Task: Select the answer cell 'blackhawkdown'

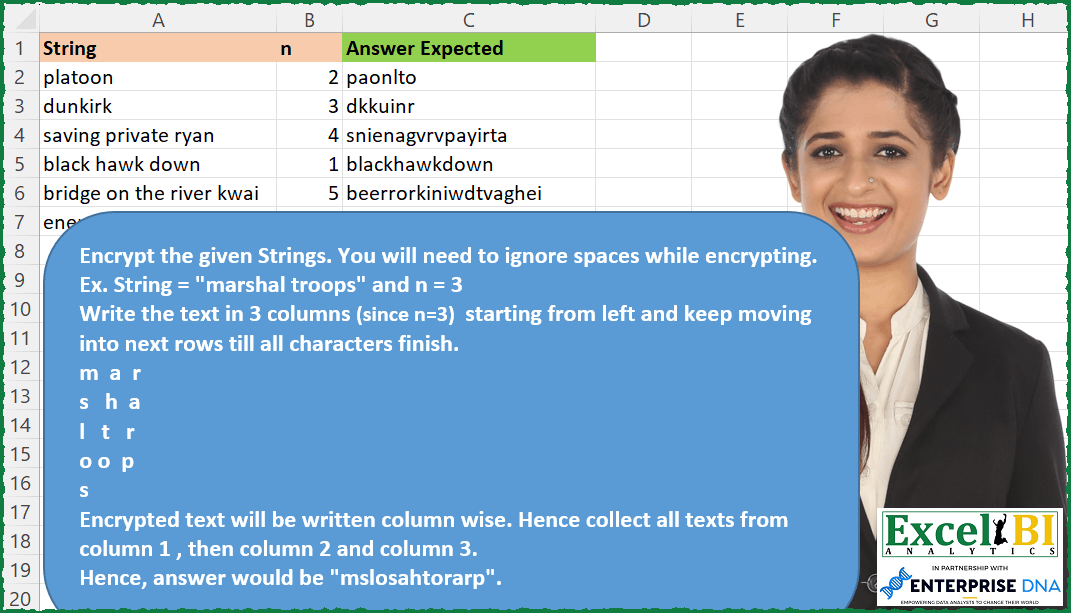Action: (x=469, y=164)
